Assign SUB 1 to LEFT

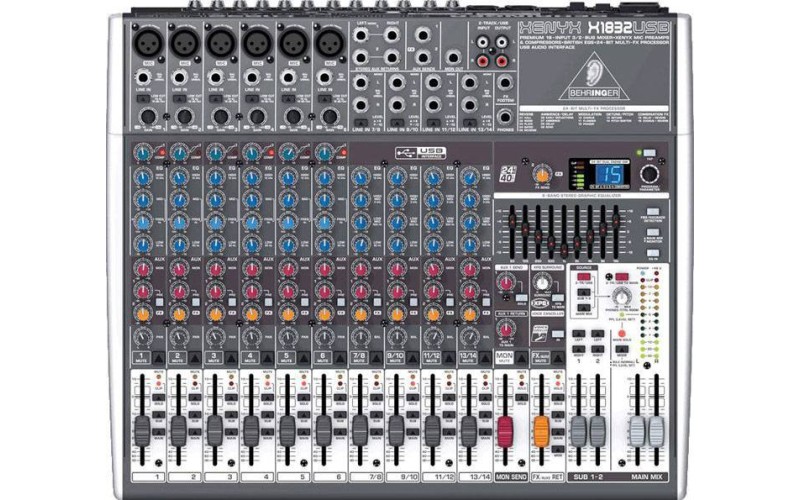pos(578,334)
